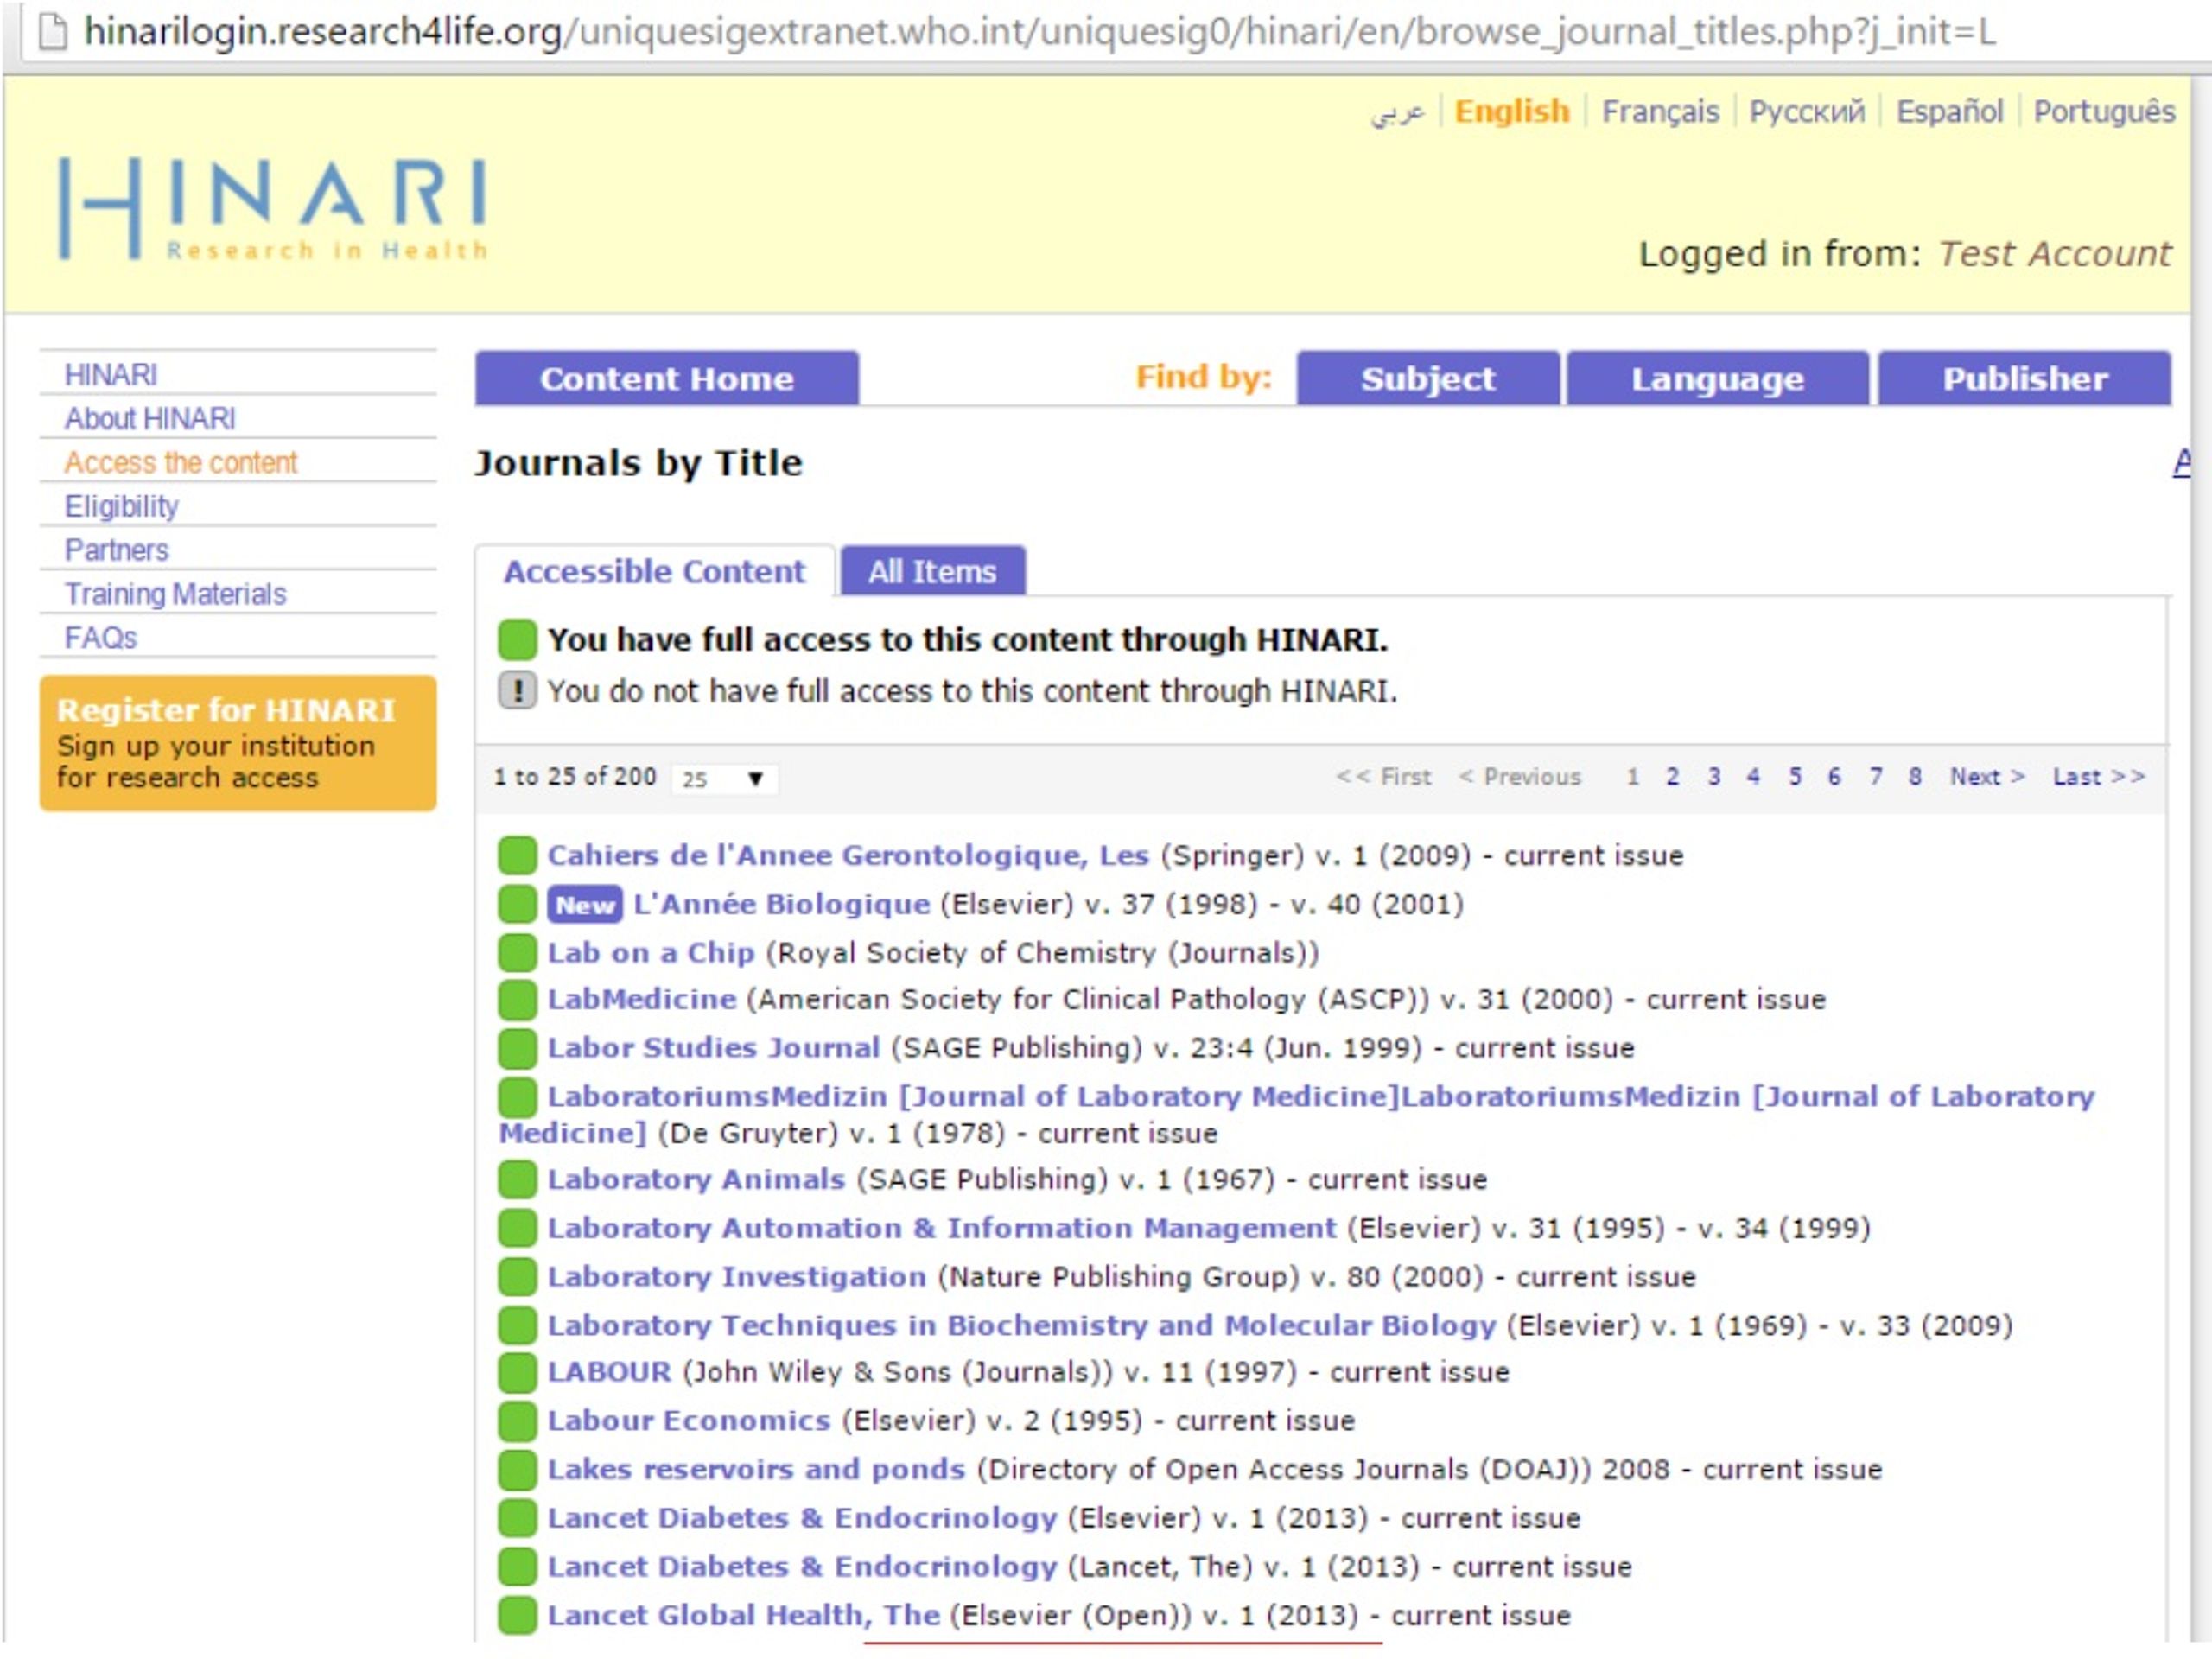Image resolution: width=2212 pixels, height=1659 pixels.
Task: Open LaboratoriumsMedizin journal link
Action: click(x=1296, y=1115)
